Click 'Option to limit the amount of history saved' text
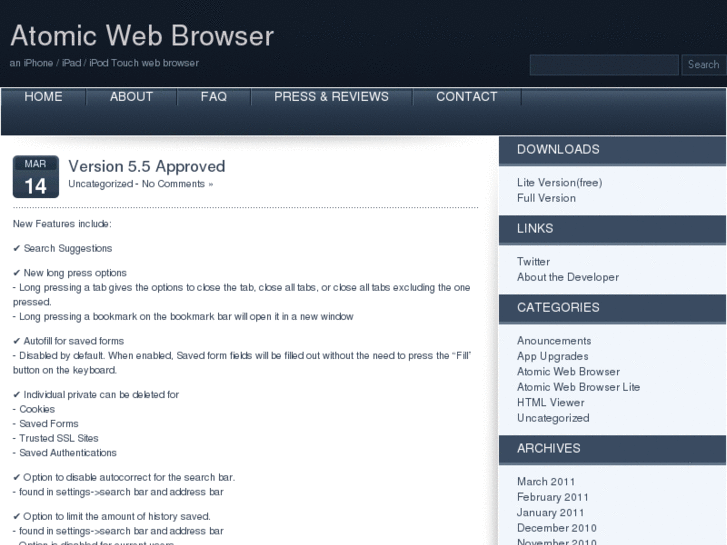The width and height of the screenshot is (727, 545). point(117,516)
